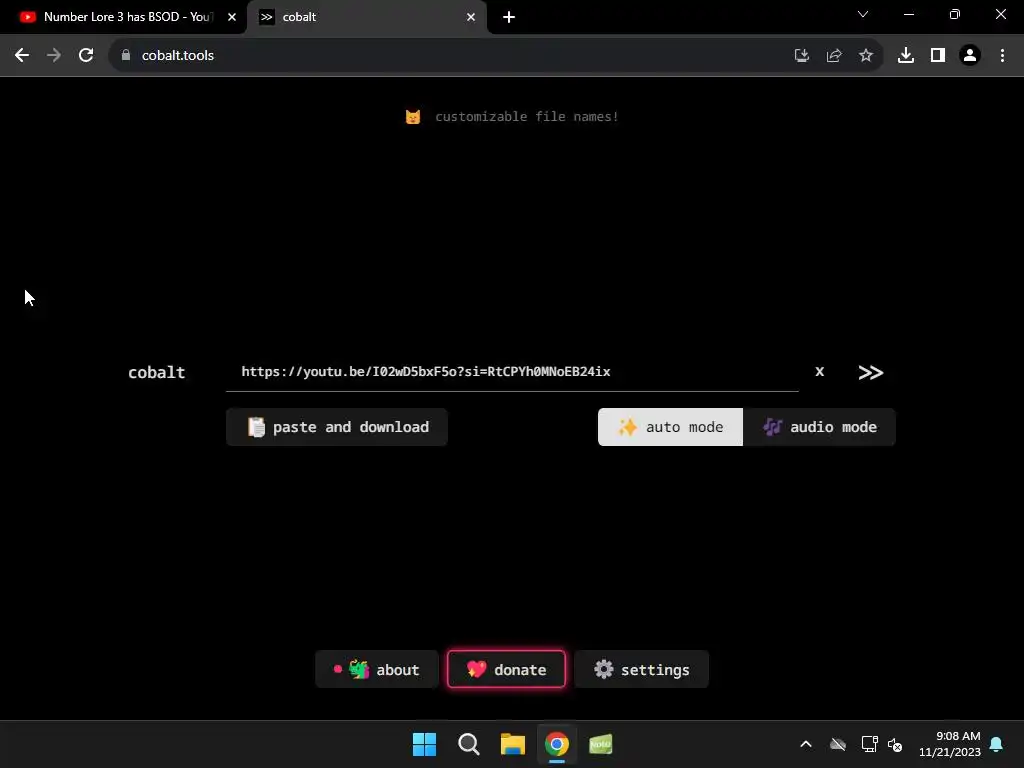
Task: Click the browser forward arrow
Action: pos(54,56)
